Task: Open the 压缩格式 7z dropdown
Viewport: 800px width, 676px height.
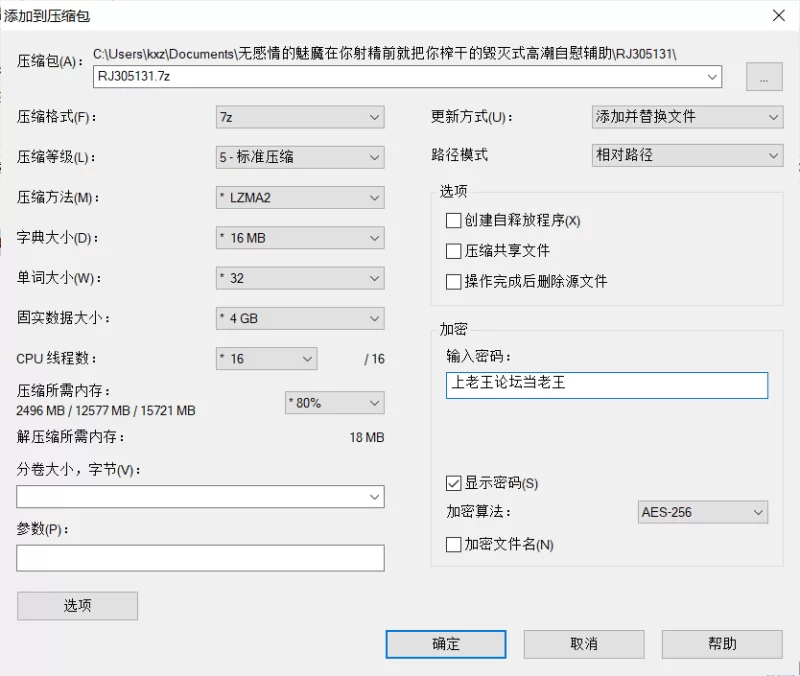Action: pyautogui.click(x=300, y=117)
